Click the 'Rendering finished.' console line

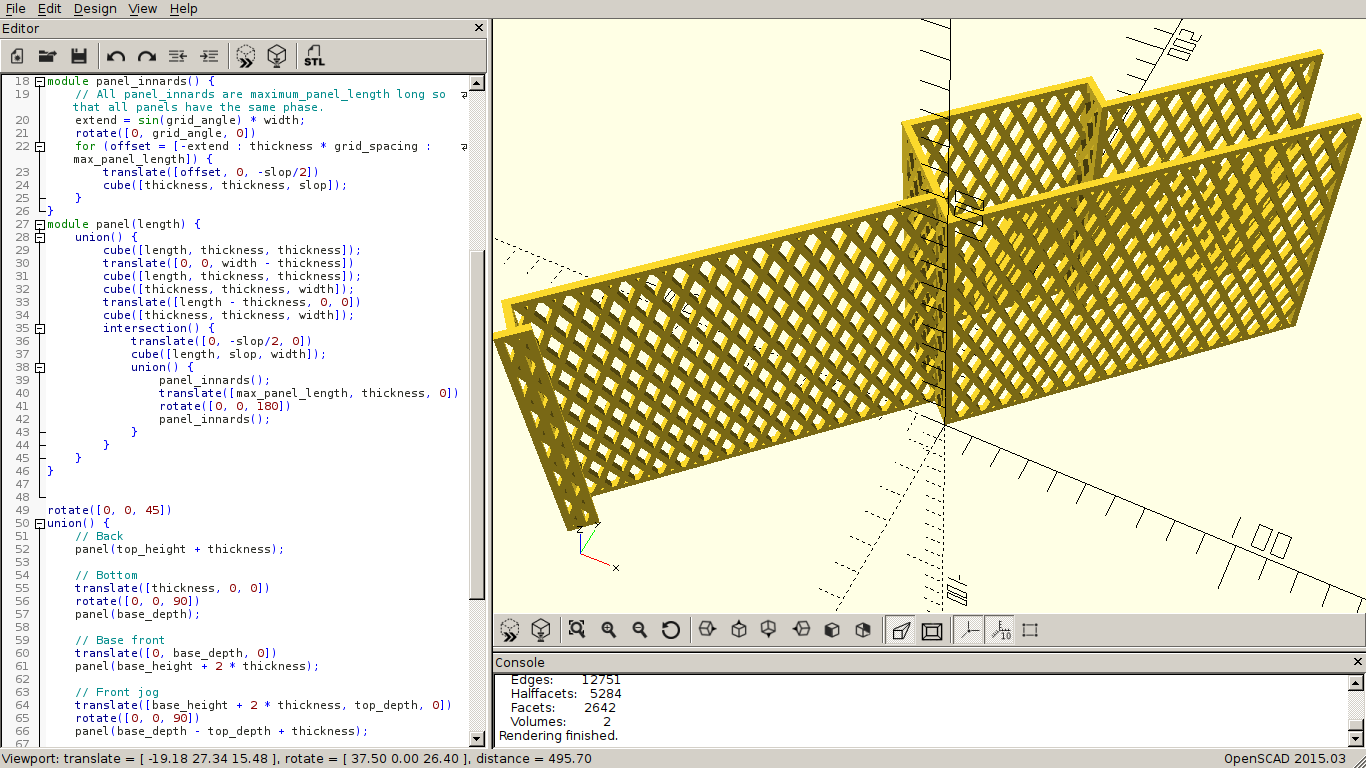pyautogui.click(x=558, y=735)
